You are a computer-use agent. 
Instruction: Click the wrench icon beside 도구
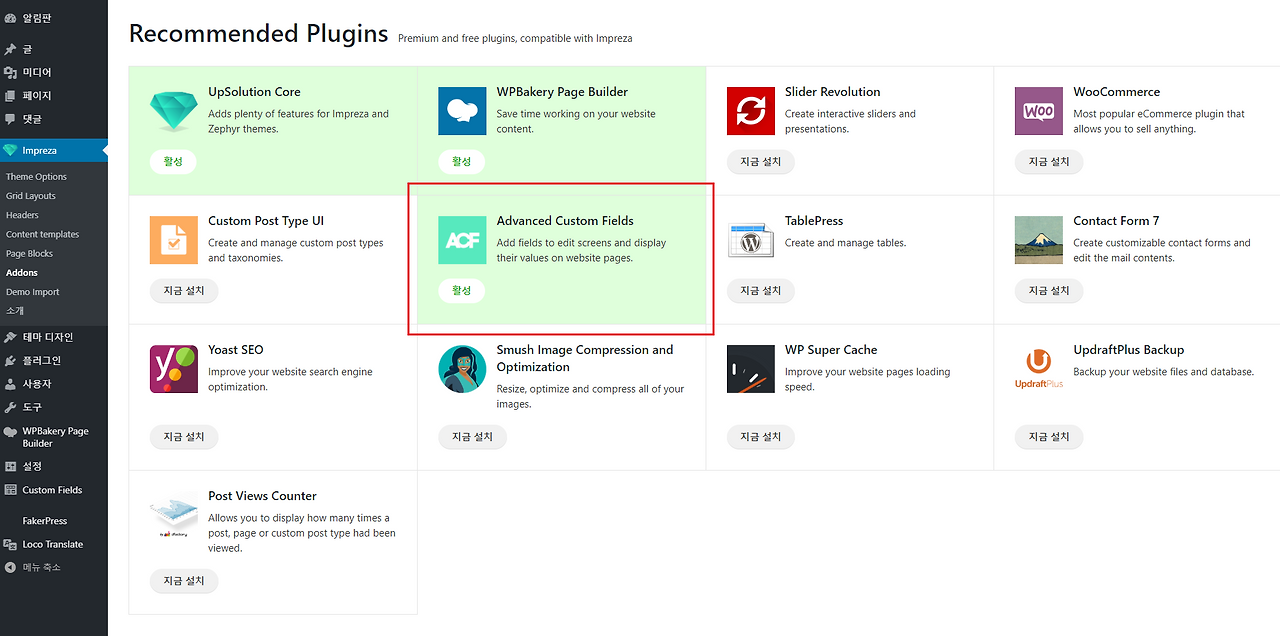tap(10, 407)
